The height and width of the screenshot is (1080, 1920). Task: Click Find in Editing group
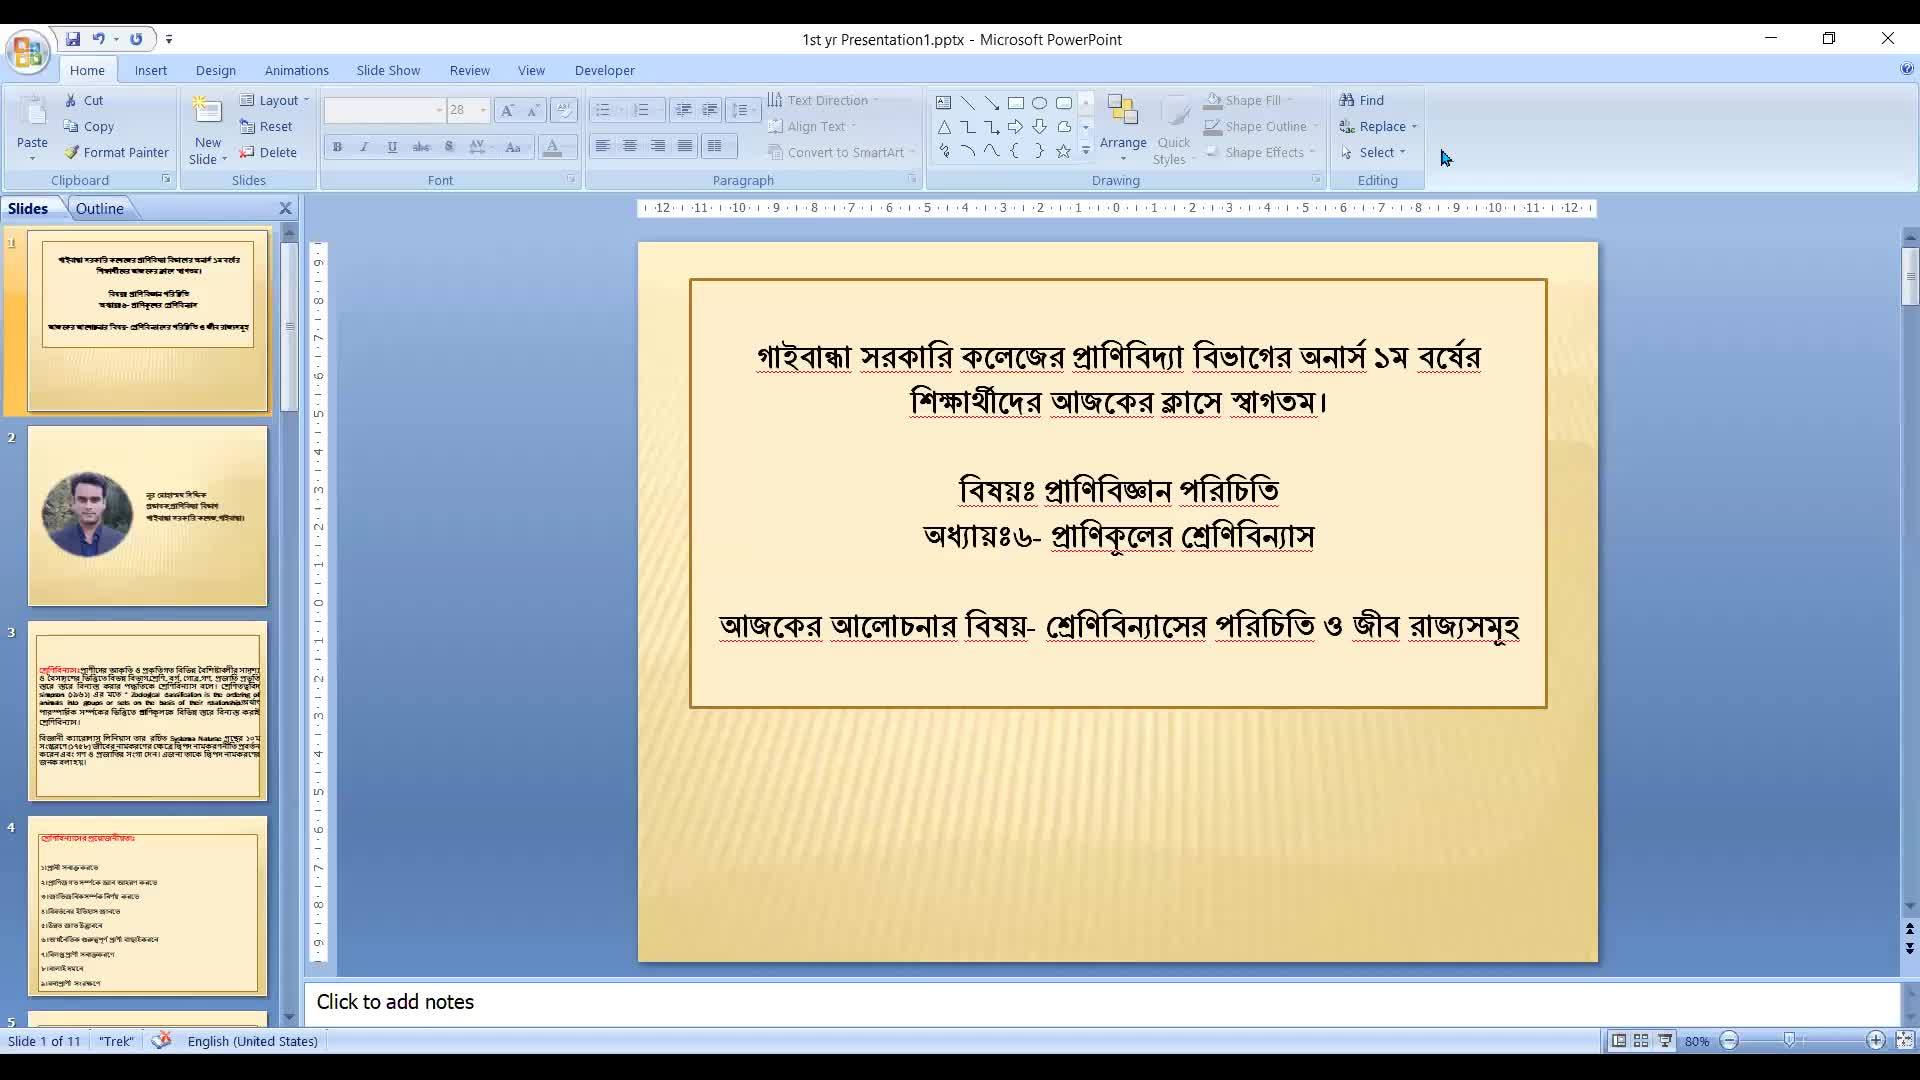[x=1362, y=100]
